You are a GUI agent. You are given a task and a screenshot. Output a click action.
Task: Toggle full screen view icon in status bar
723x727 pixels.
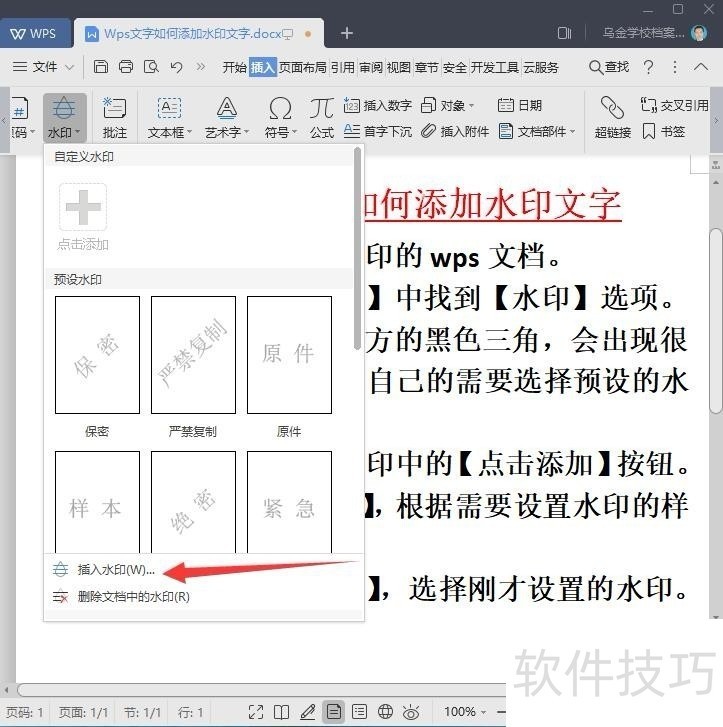click(x=256, y=712)
